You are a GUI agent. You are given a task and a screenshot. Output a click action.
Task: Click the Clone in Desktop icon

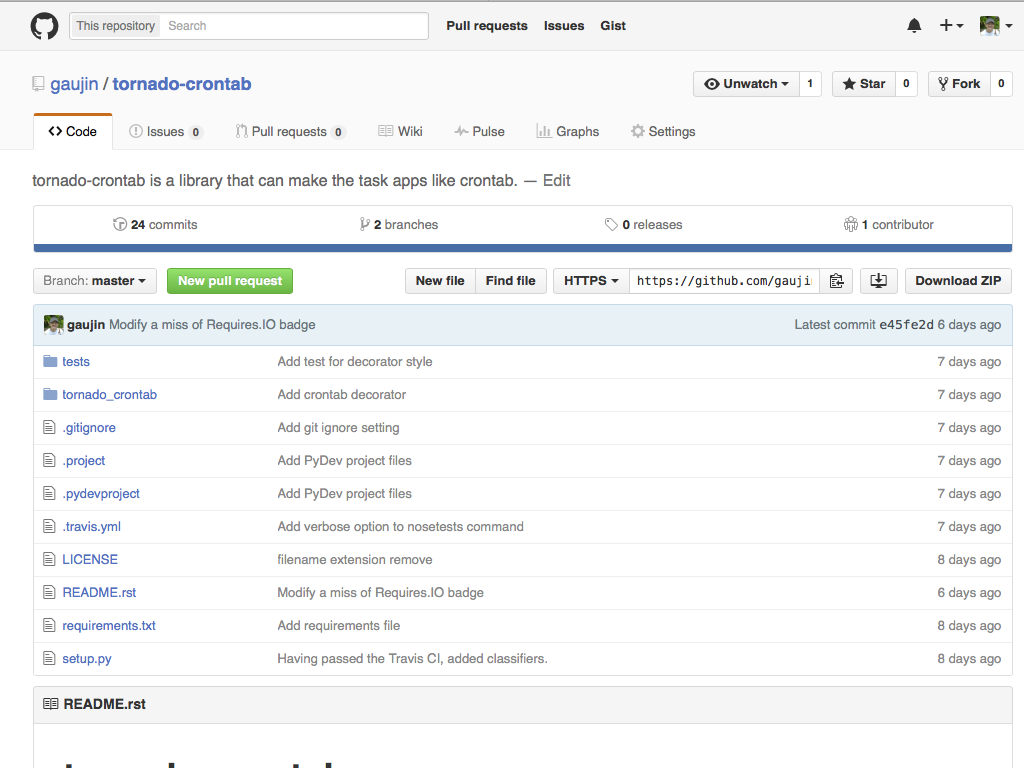tap(878, 281)
